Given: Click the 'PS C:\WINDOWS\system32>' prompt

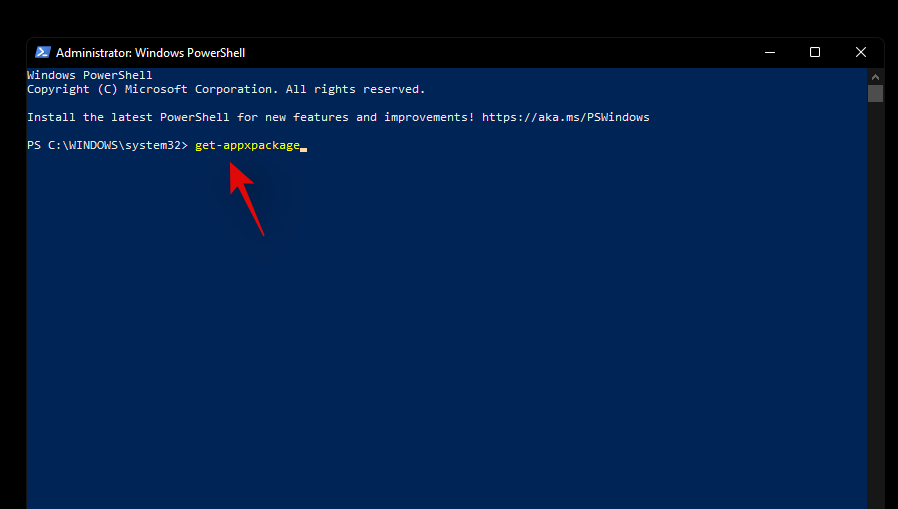Looking at the screenshot, I should tap(107, 146).
